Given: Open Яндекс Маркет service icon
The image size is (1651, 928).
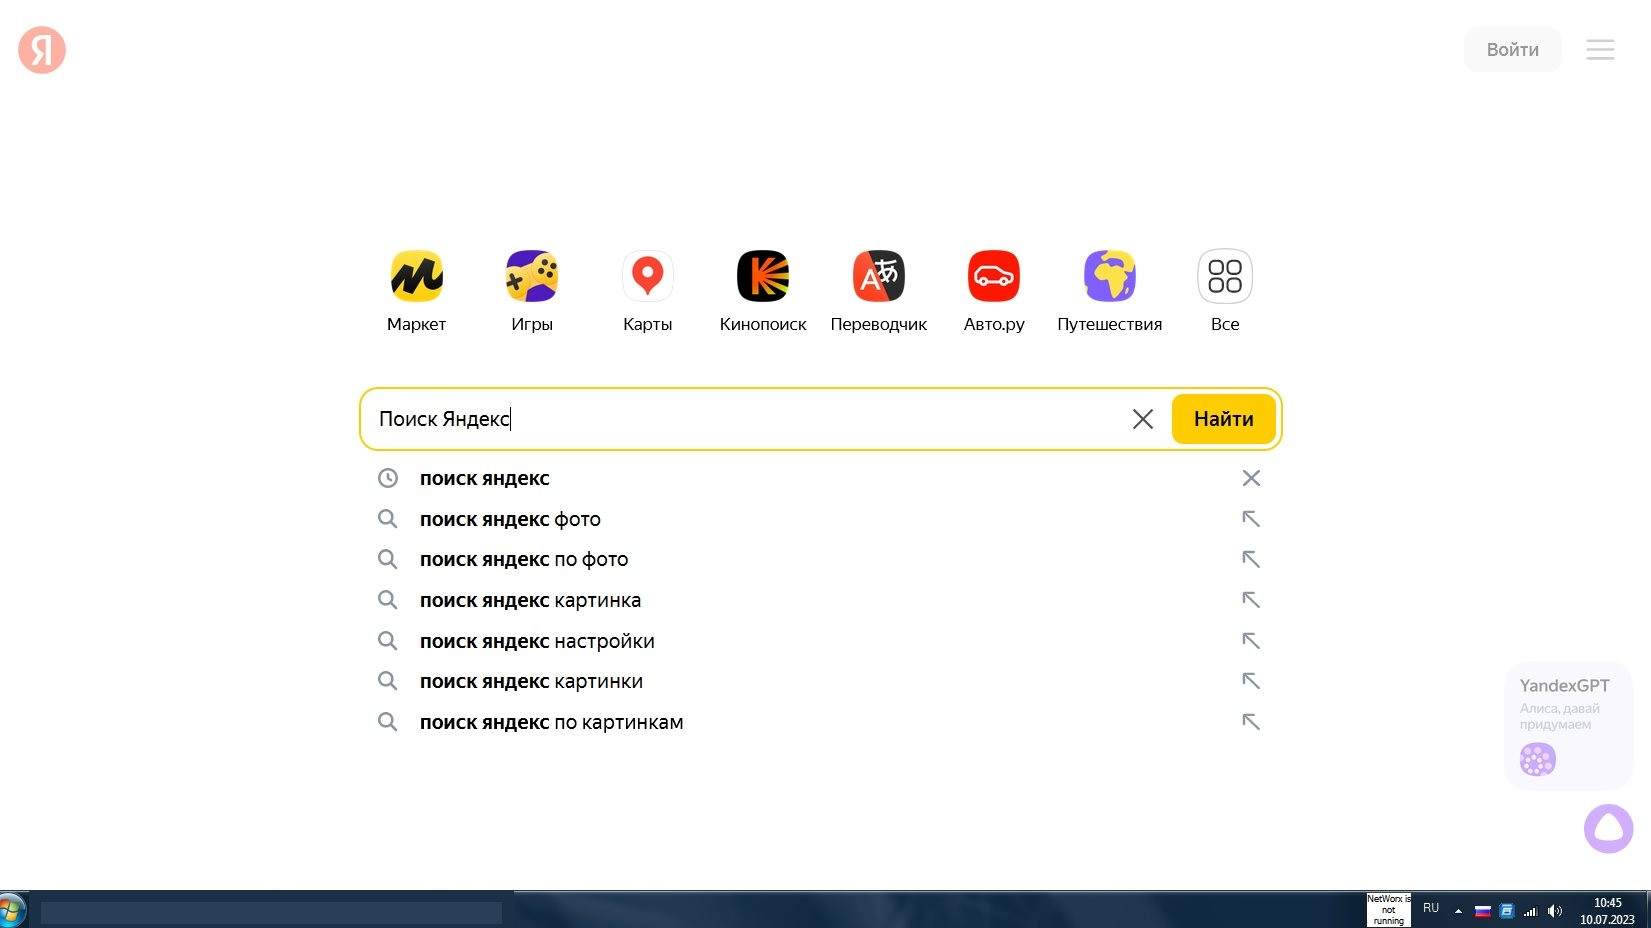Looking at the screenshot, I should point(417,276).
